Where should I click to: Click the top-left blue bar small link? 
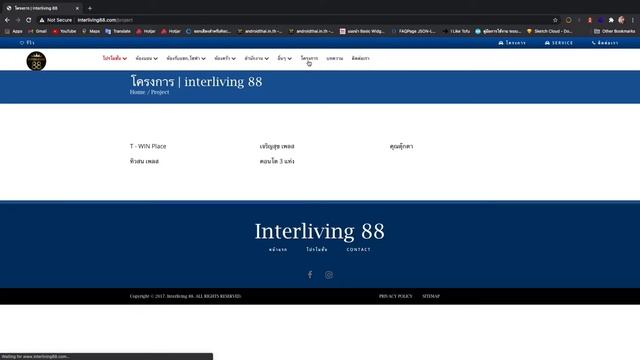coord(27,42)
